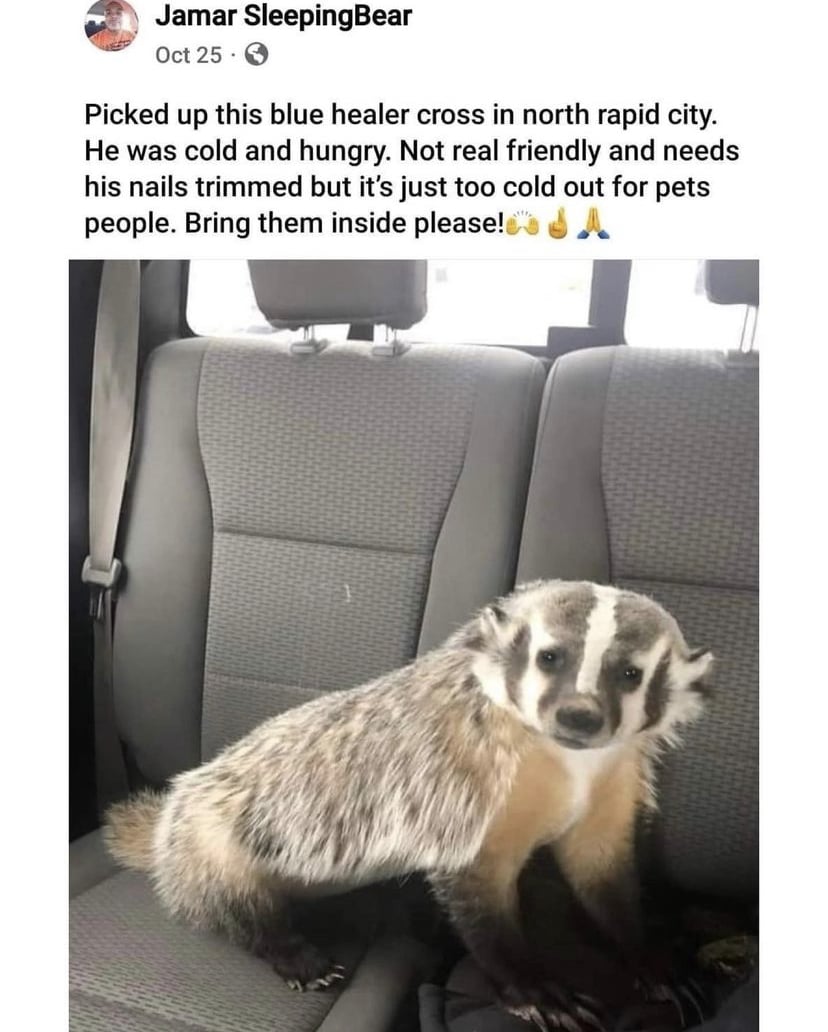The width and height of the screenshot is (828, 1032).
Task: Open the Oct 25 post timestamp
Action: (x=188, y=55)
